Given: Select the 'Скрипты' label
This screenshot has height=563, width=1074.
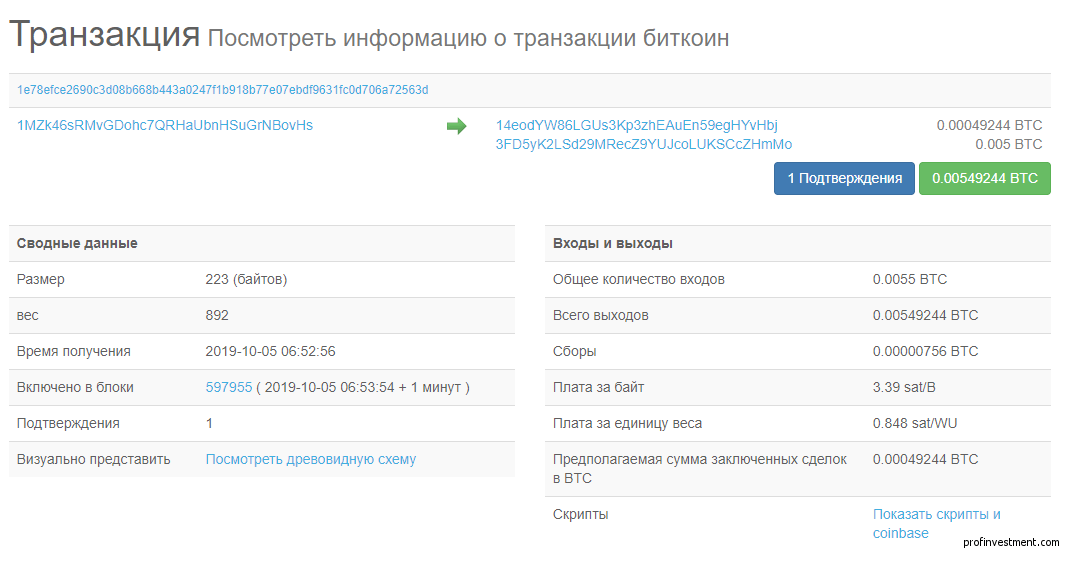Looking at the screenshot, I should [580, 514].
